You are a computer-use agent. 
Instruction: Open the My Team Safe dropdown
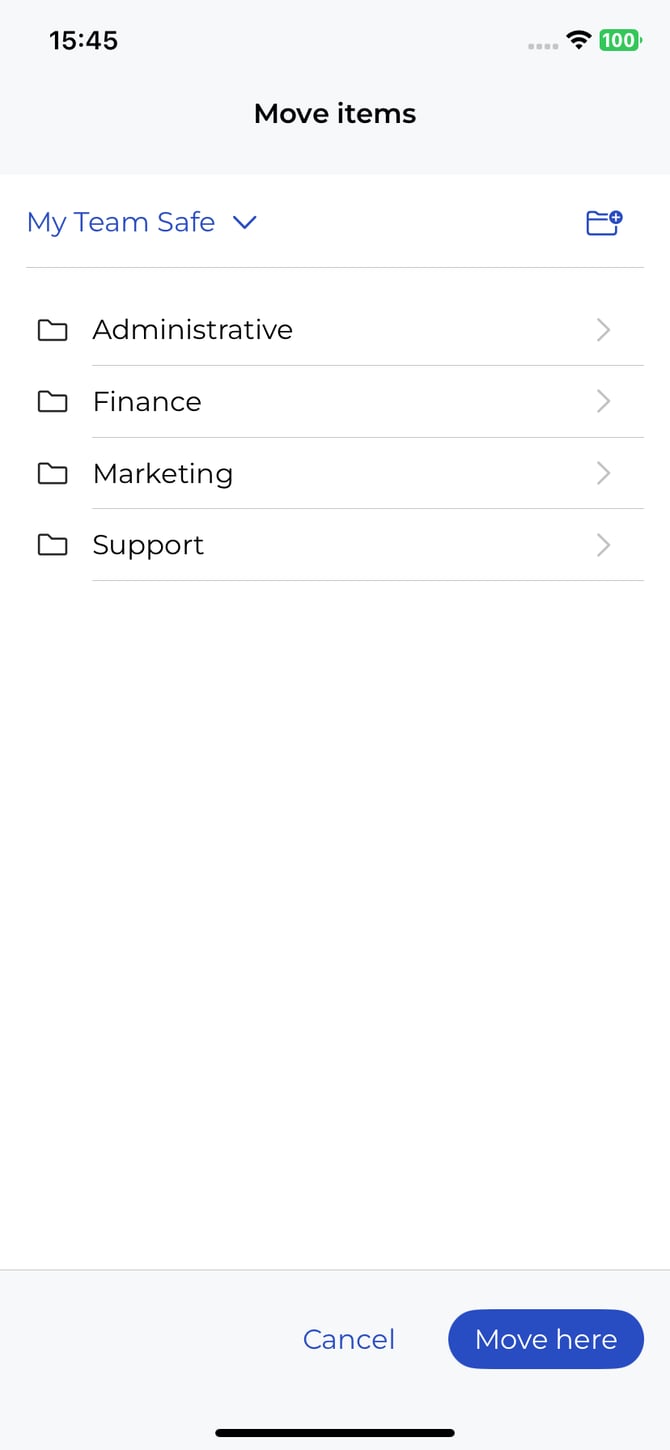pos(121,222)
